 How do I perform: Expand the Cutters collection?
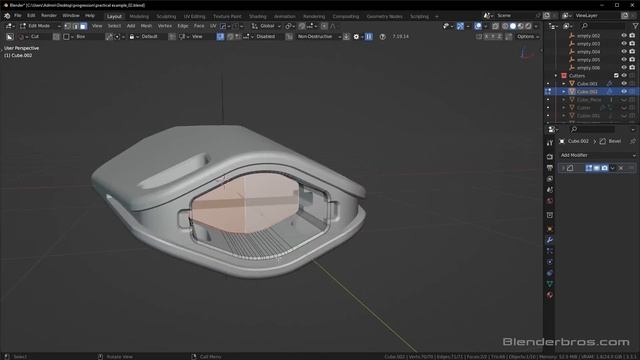(556, 76)
